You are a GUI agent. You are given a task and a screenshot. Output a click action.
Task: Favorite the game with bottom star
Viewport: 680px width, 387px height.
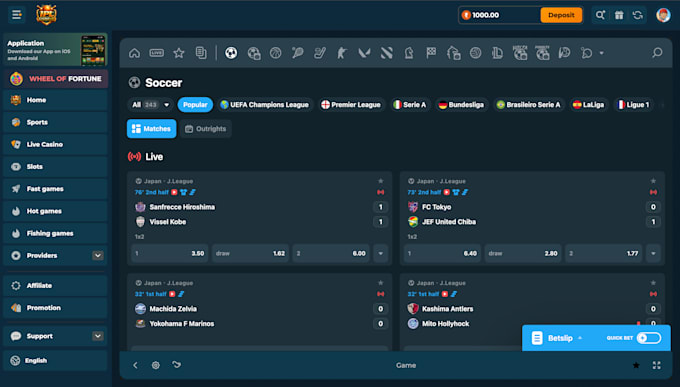point(636,365)
